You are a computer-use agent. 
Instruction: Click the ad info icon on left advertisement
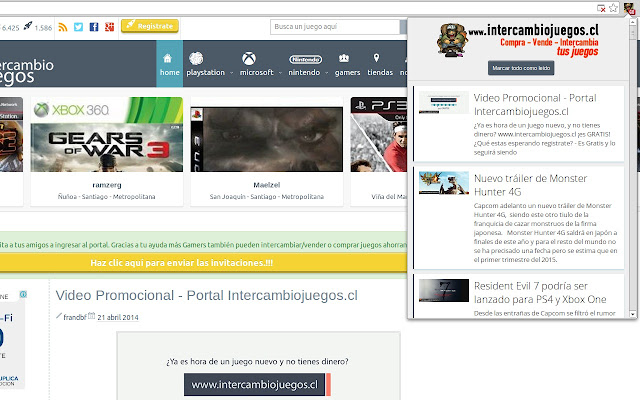click(23, 294)
